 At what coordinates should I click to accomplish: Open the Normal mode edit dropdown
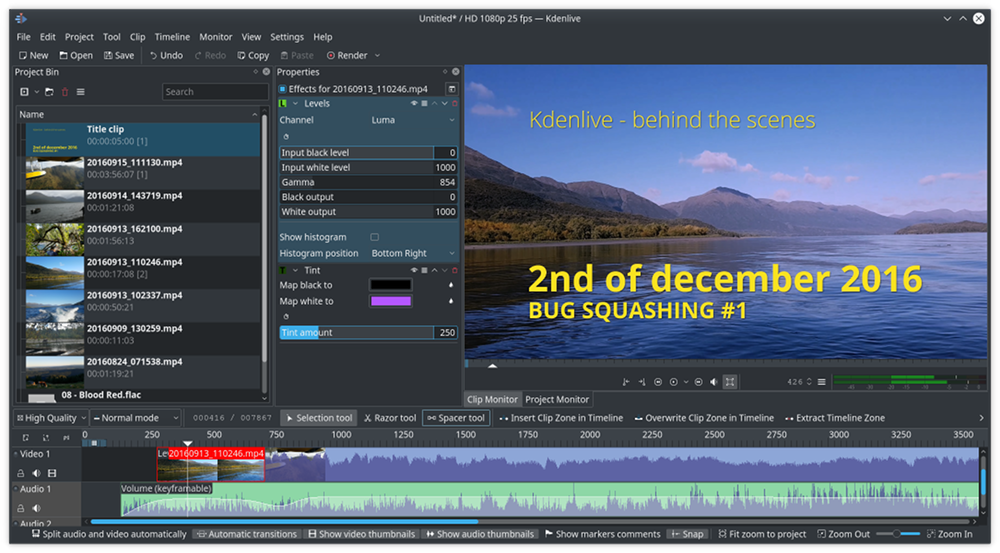tap(135, 418)
